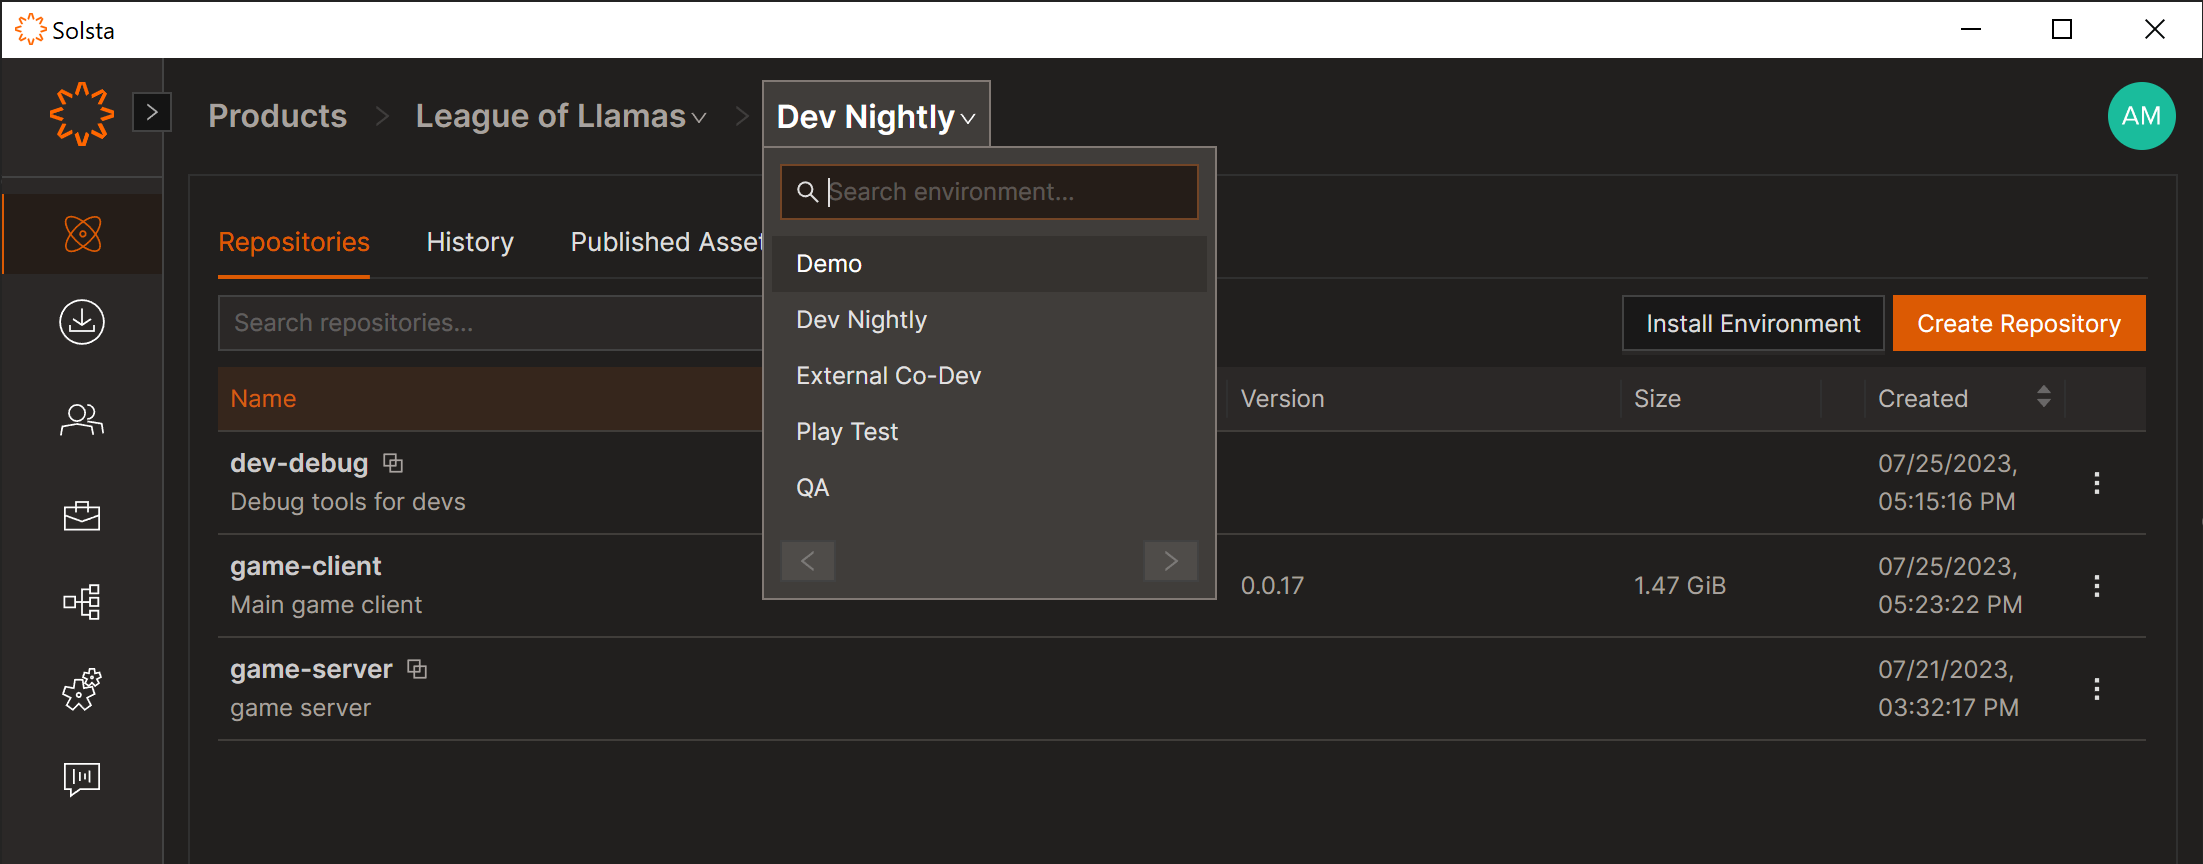
Task: Select the External Co-Dev environment
Action: click(x=989, y=376)
